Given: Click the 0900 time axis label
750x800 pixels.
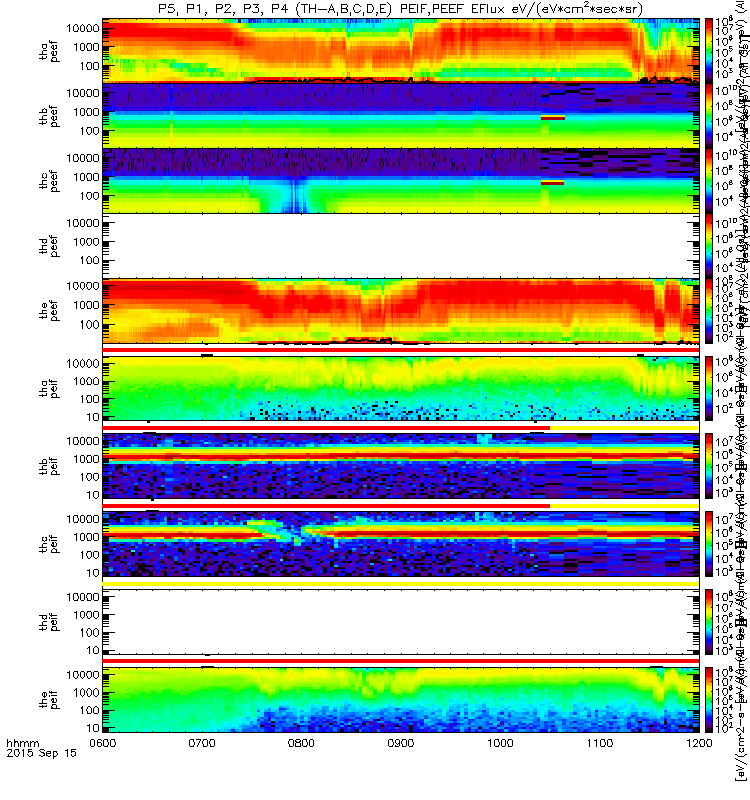Looking at the screenshot, I should pos(401,743).
